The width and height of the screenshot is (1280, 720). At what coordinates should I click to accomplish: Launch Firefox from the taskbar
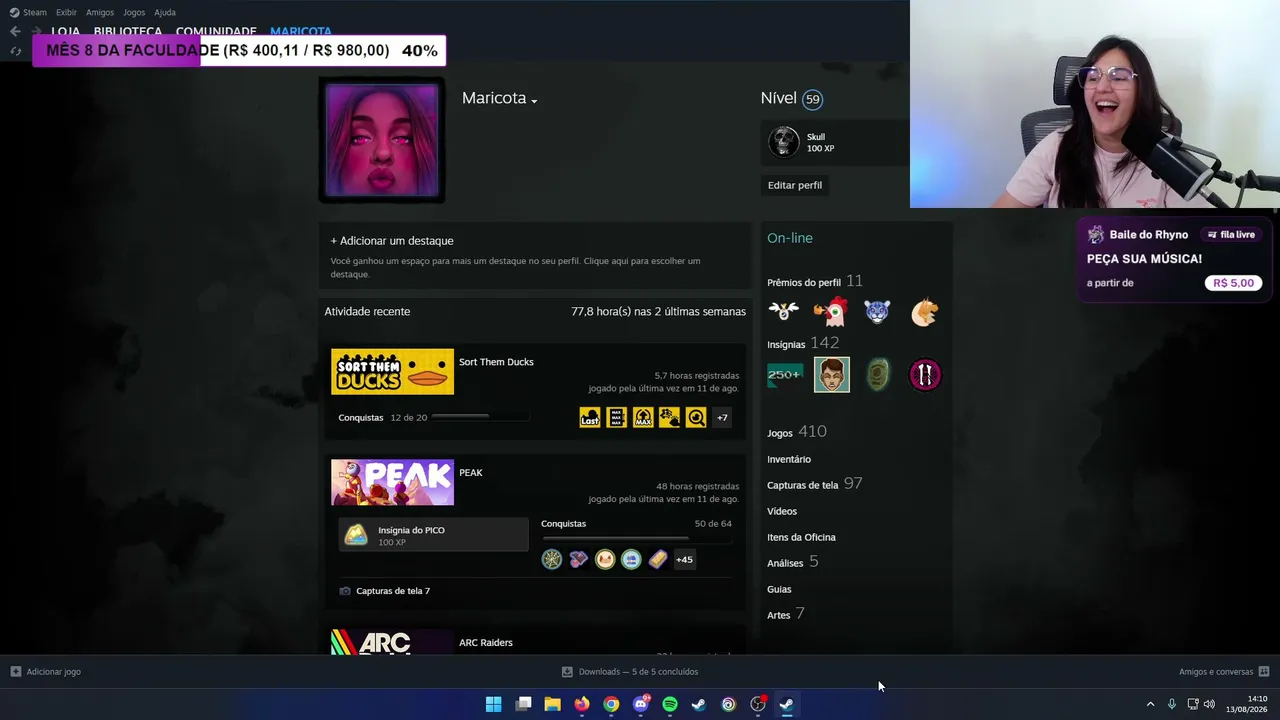pos(582,704)
